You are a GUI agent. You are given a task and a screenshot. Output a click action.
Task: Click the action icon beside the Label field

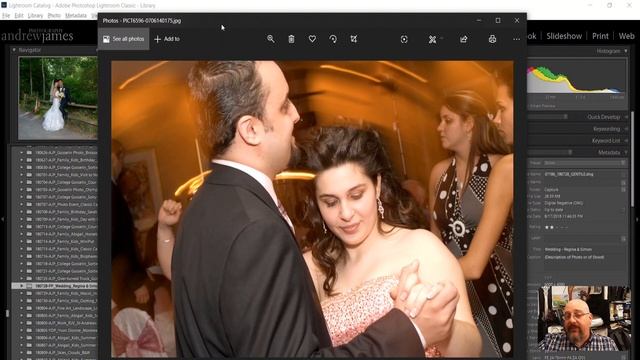click(x=623, y=238)
